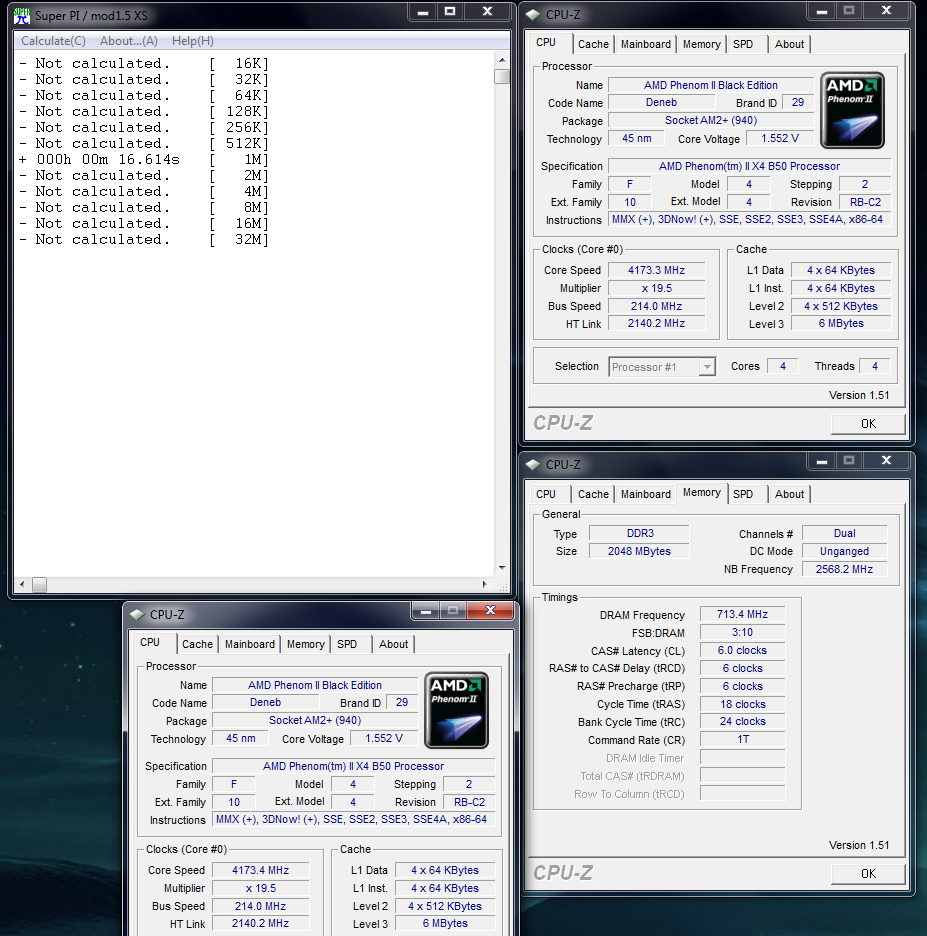Close the Super PI window
The image size is (927, 936).
[x=488, y=12]
